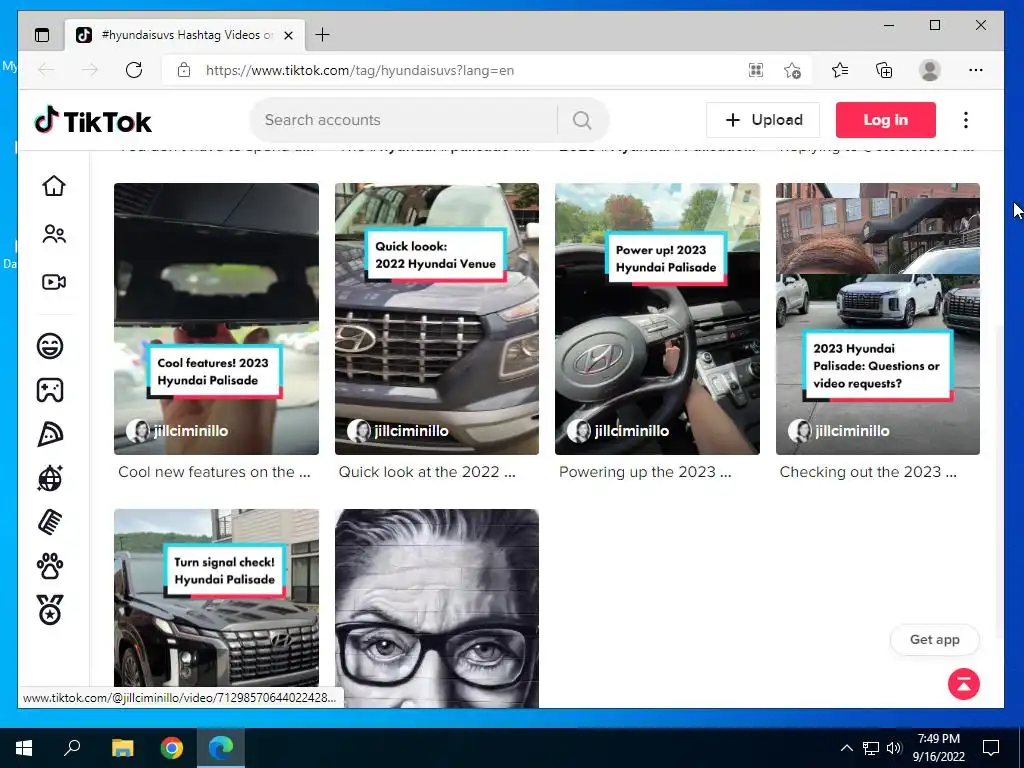This screenshot has height=768, width=1024.
Task: Click Microsoft Edge taskbar icon
Action: coord(221,748)
